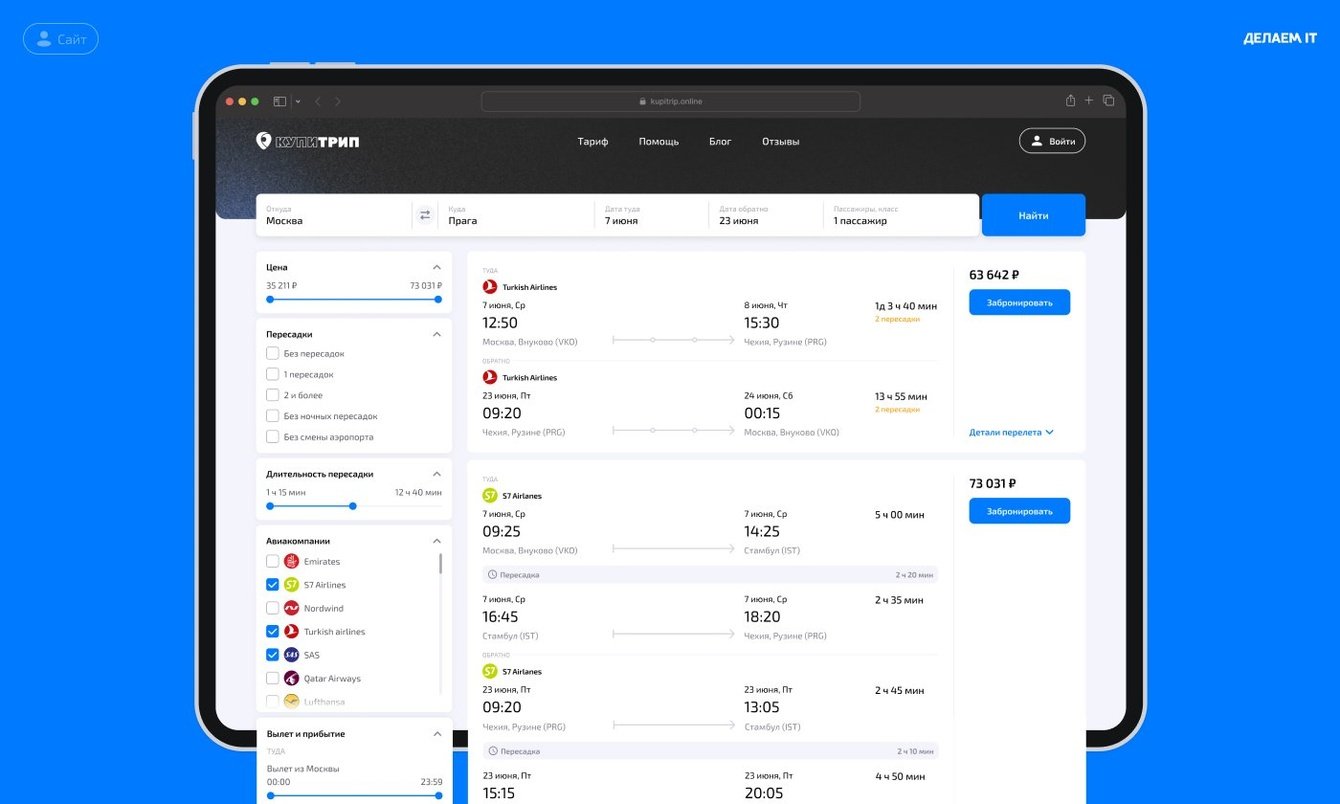
Task: Click the SAS logo in airline filter
Action: point(291,655)
